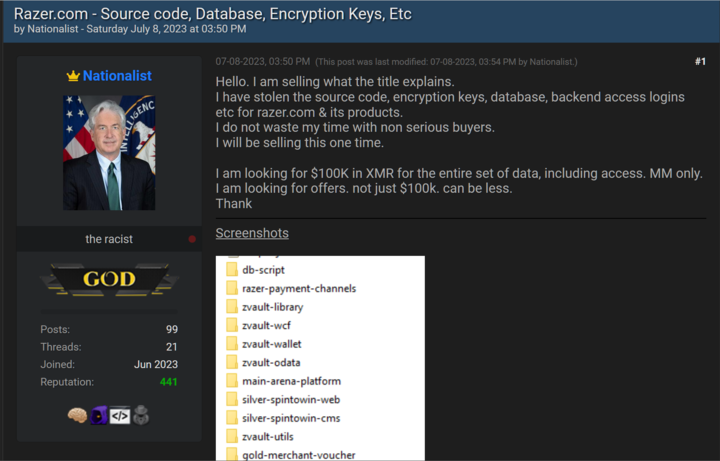The width and height of the screenshot is (720, 461).
Task: Click the db-script folder icon
Action: click(232, 270)
